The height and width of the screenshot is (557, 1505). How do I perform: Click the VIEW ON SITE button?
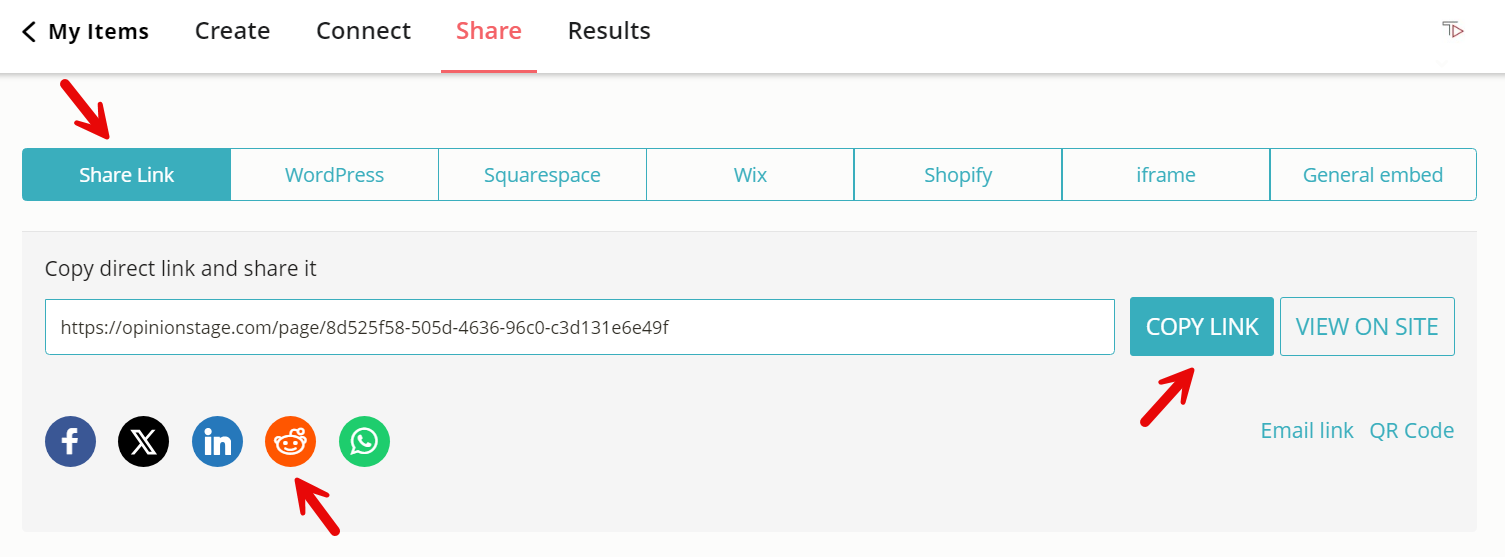pos(1367,327)
